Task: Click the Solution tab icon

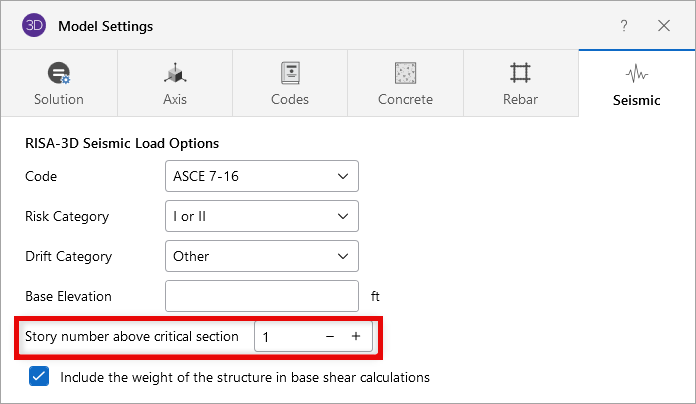Action: tap(59, 73)
